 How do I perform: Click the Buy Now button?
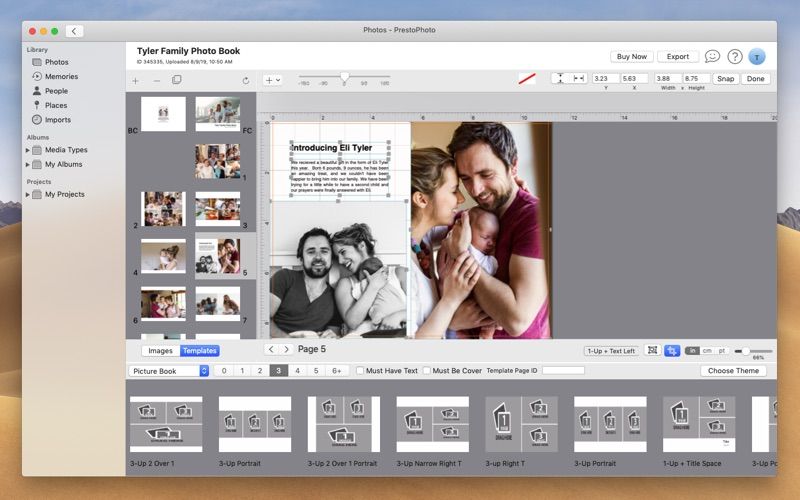(x=632, y=57)
